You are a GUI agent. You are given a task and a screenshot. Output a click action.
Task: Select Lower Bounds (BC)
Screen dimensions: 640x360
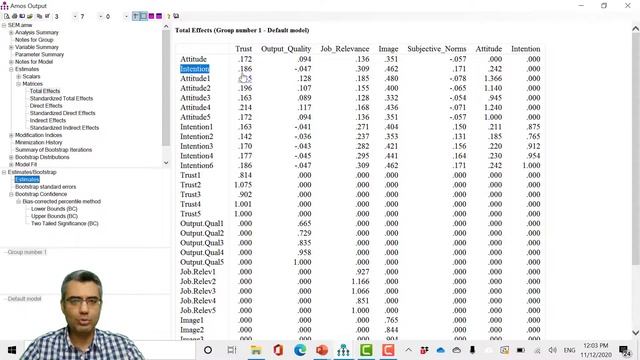(54, 209)
